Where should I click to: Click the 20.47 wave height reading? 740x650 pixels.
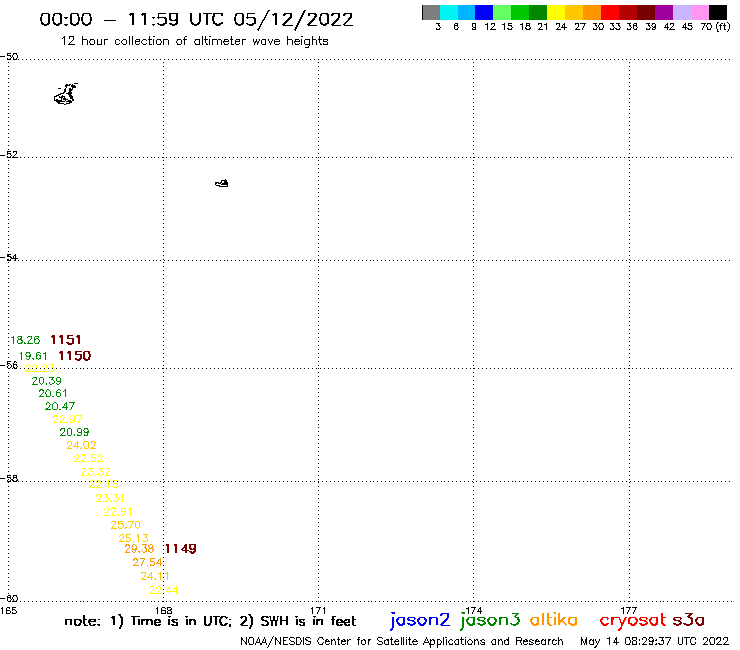[60, 406]
